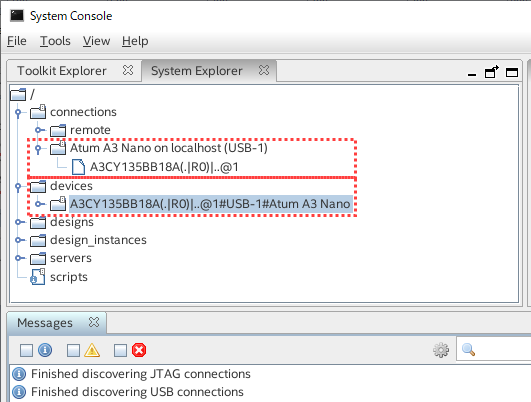
Task: Click the Atum A3 Nano folder icon
Action: point(58,148)
